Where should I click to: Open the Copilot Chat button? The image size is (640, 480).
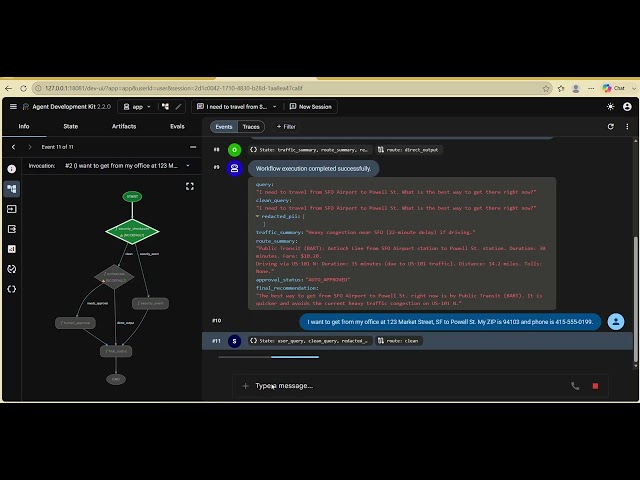613,88
